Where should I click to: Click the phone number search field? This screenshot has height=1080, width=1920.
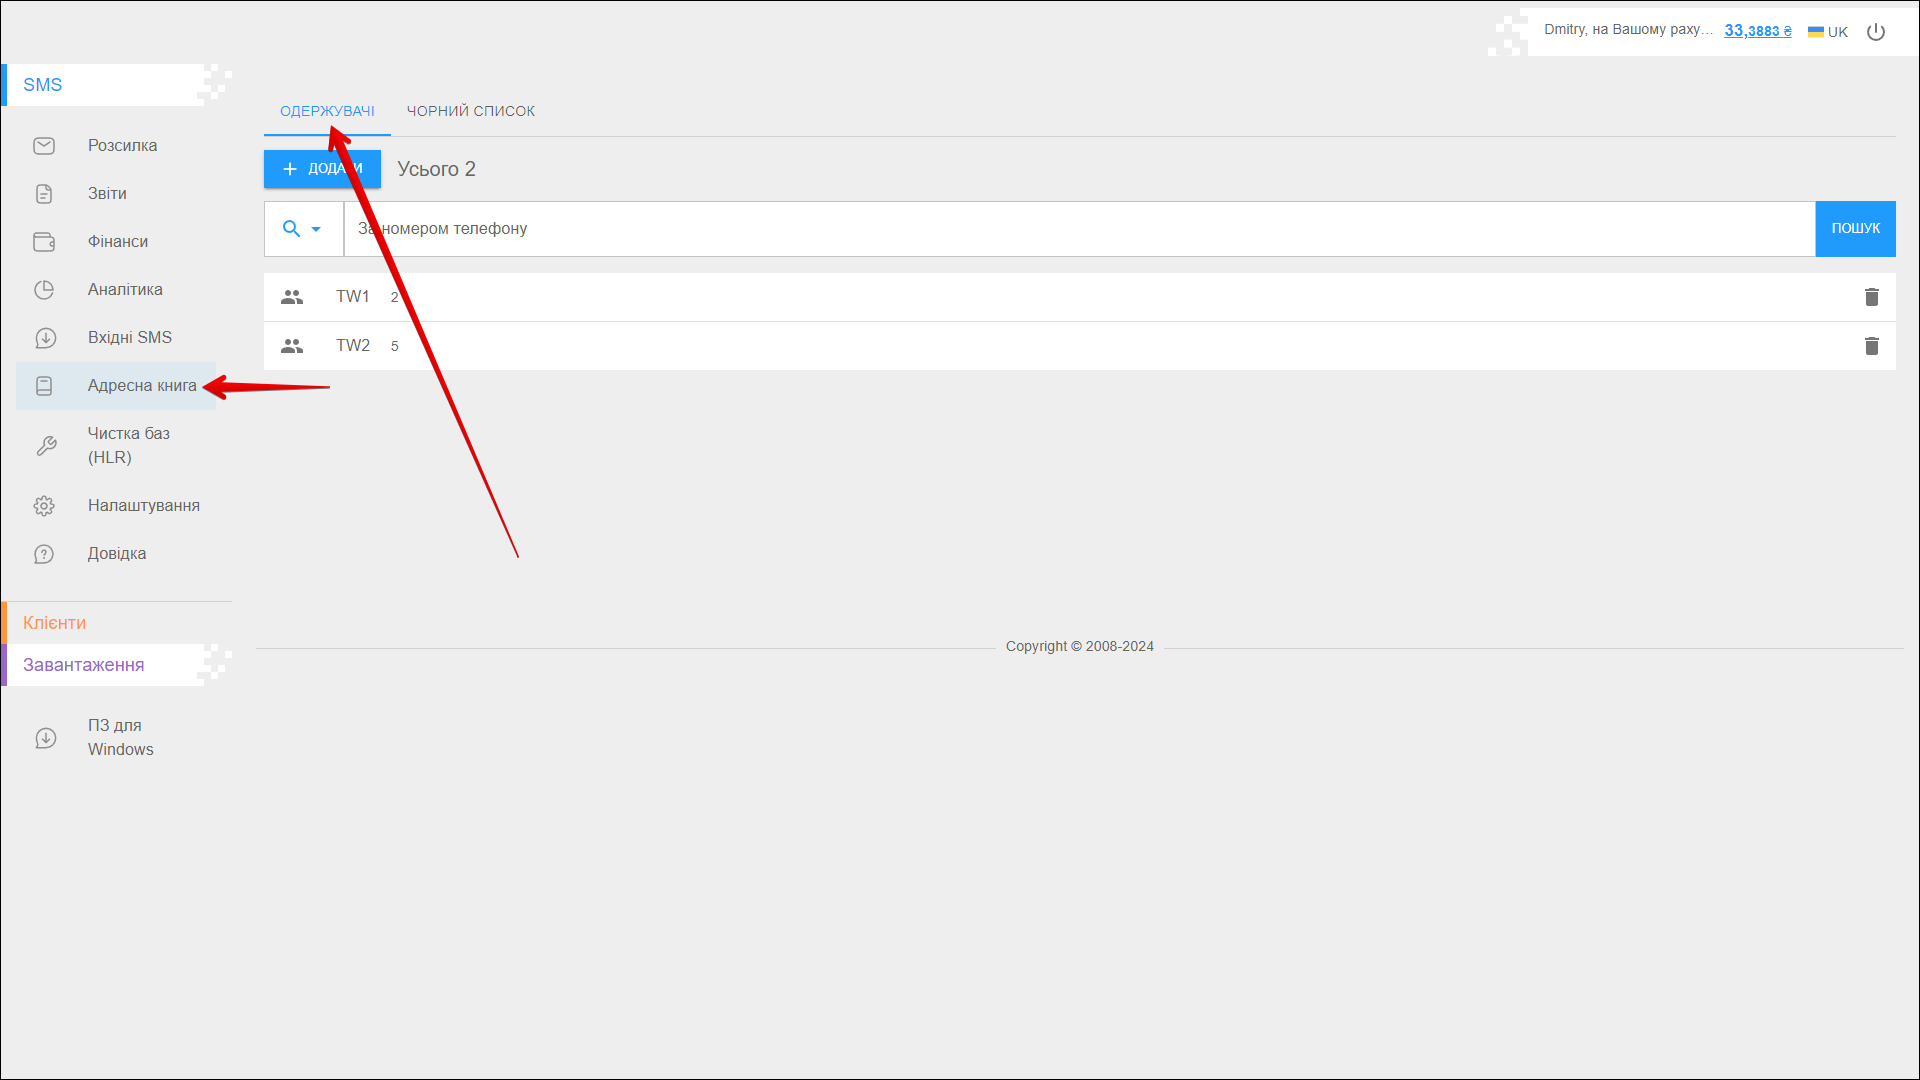tap(1078, 229)
